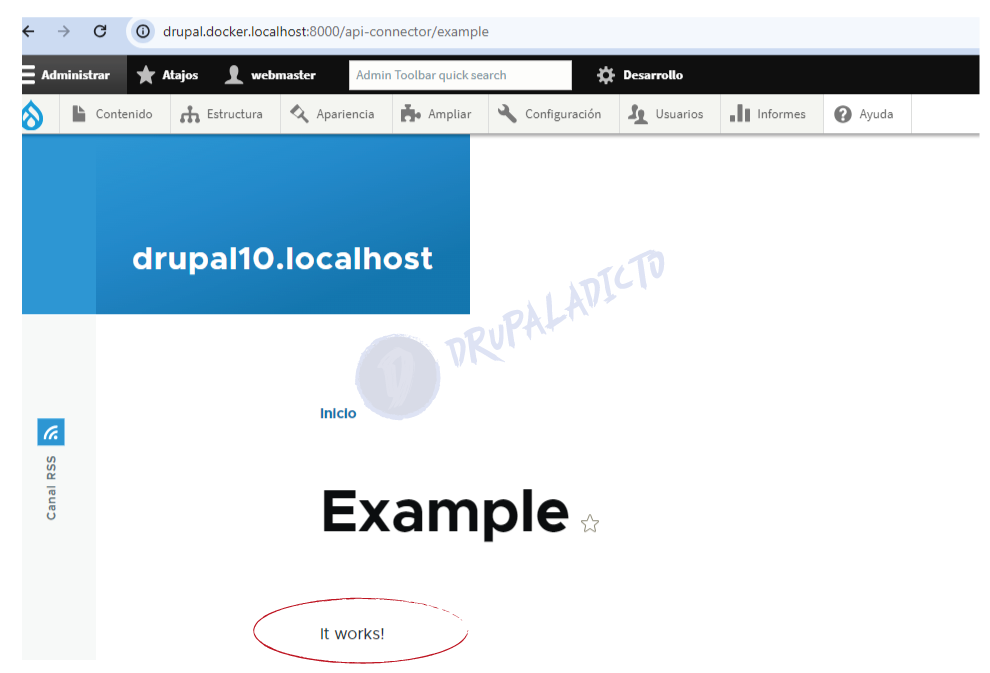Open the Desarrollo gear menu
This screenshot has height=673, width=990.
point(640,75)
